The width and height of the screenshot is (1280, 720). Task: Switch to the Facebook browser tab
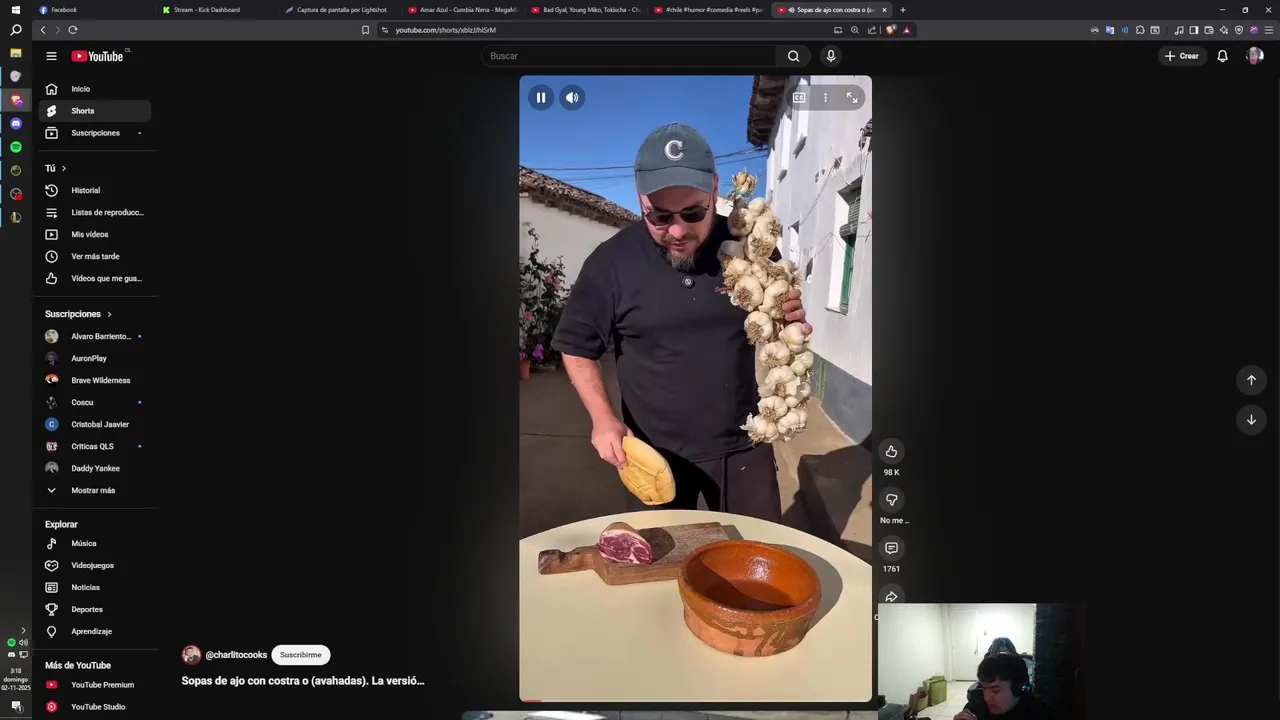coord(95,10)
